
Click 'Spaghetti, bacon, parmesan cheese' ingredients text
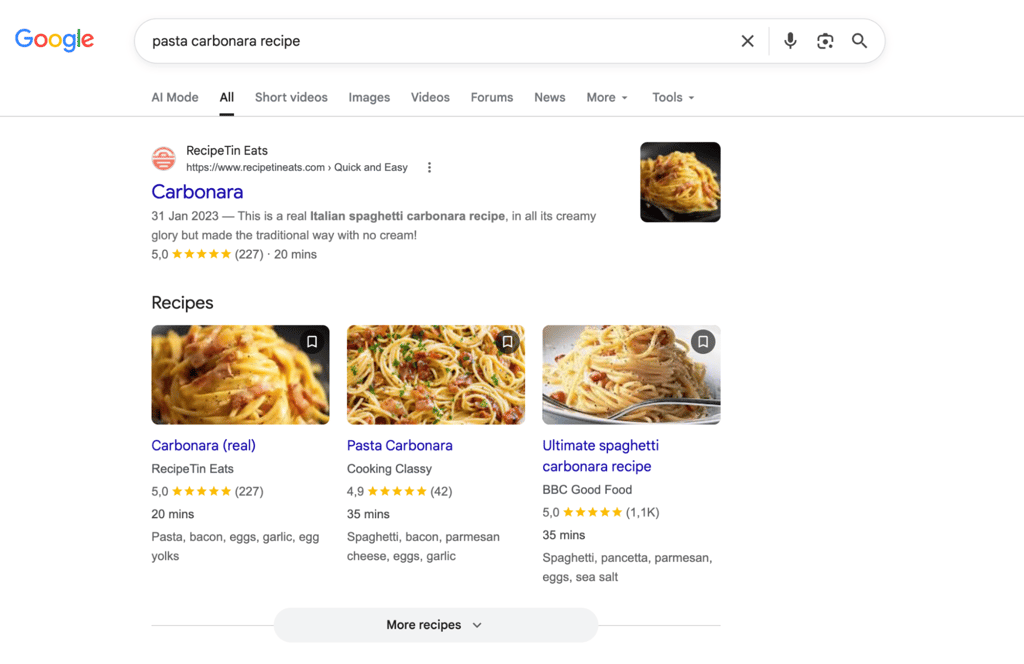423,546
